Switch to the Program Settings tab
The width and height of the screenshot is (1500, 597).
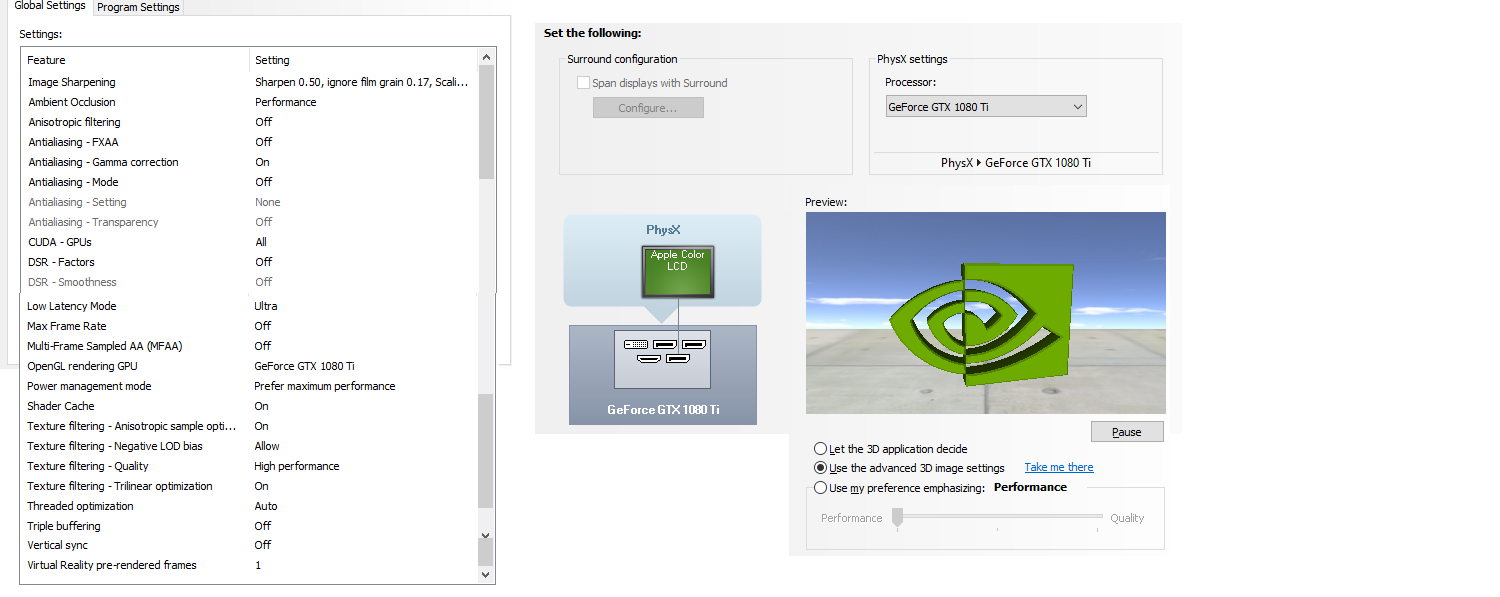[x=138, y=7]
